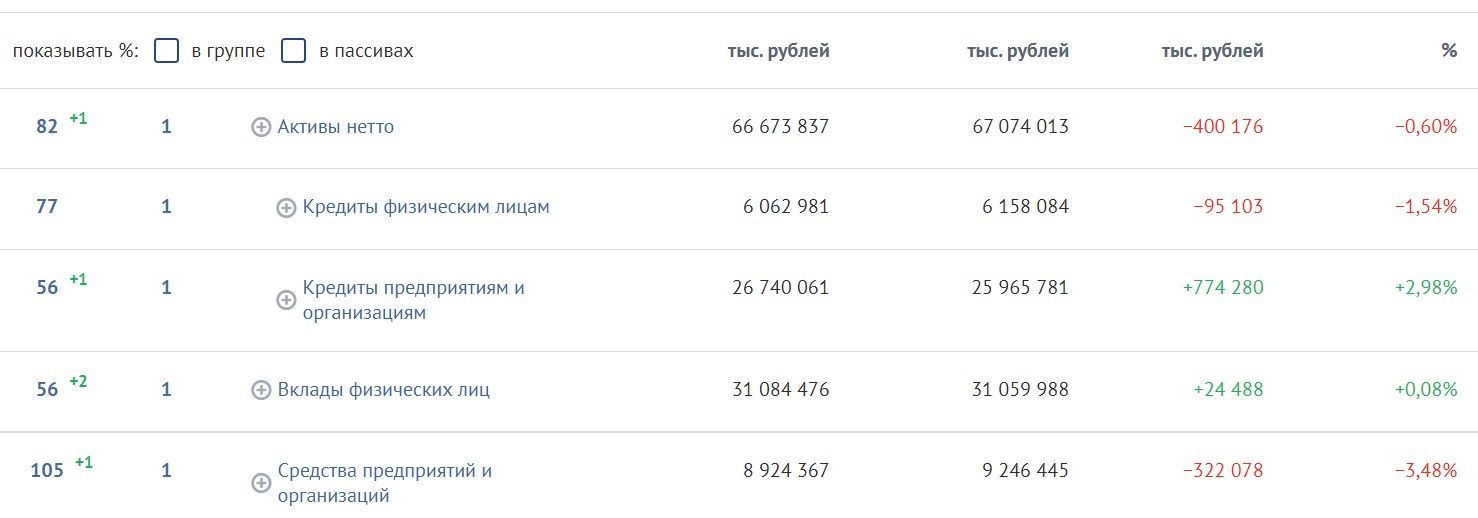This screenshot has height=518, width=1478.
Task: Click the +774 280 change value
Action: (x=1223, y=288)
